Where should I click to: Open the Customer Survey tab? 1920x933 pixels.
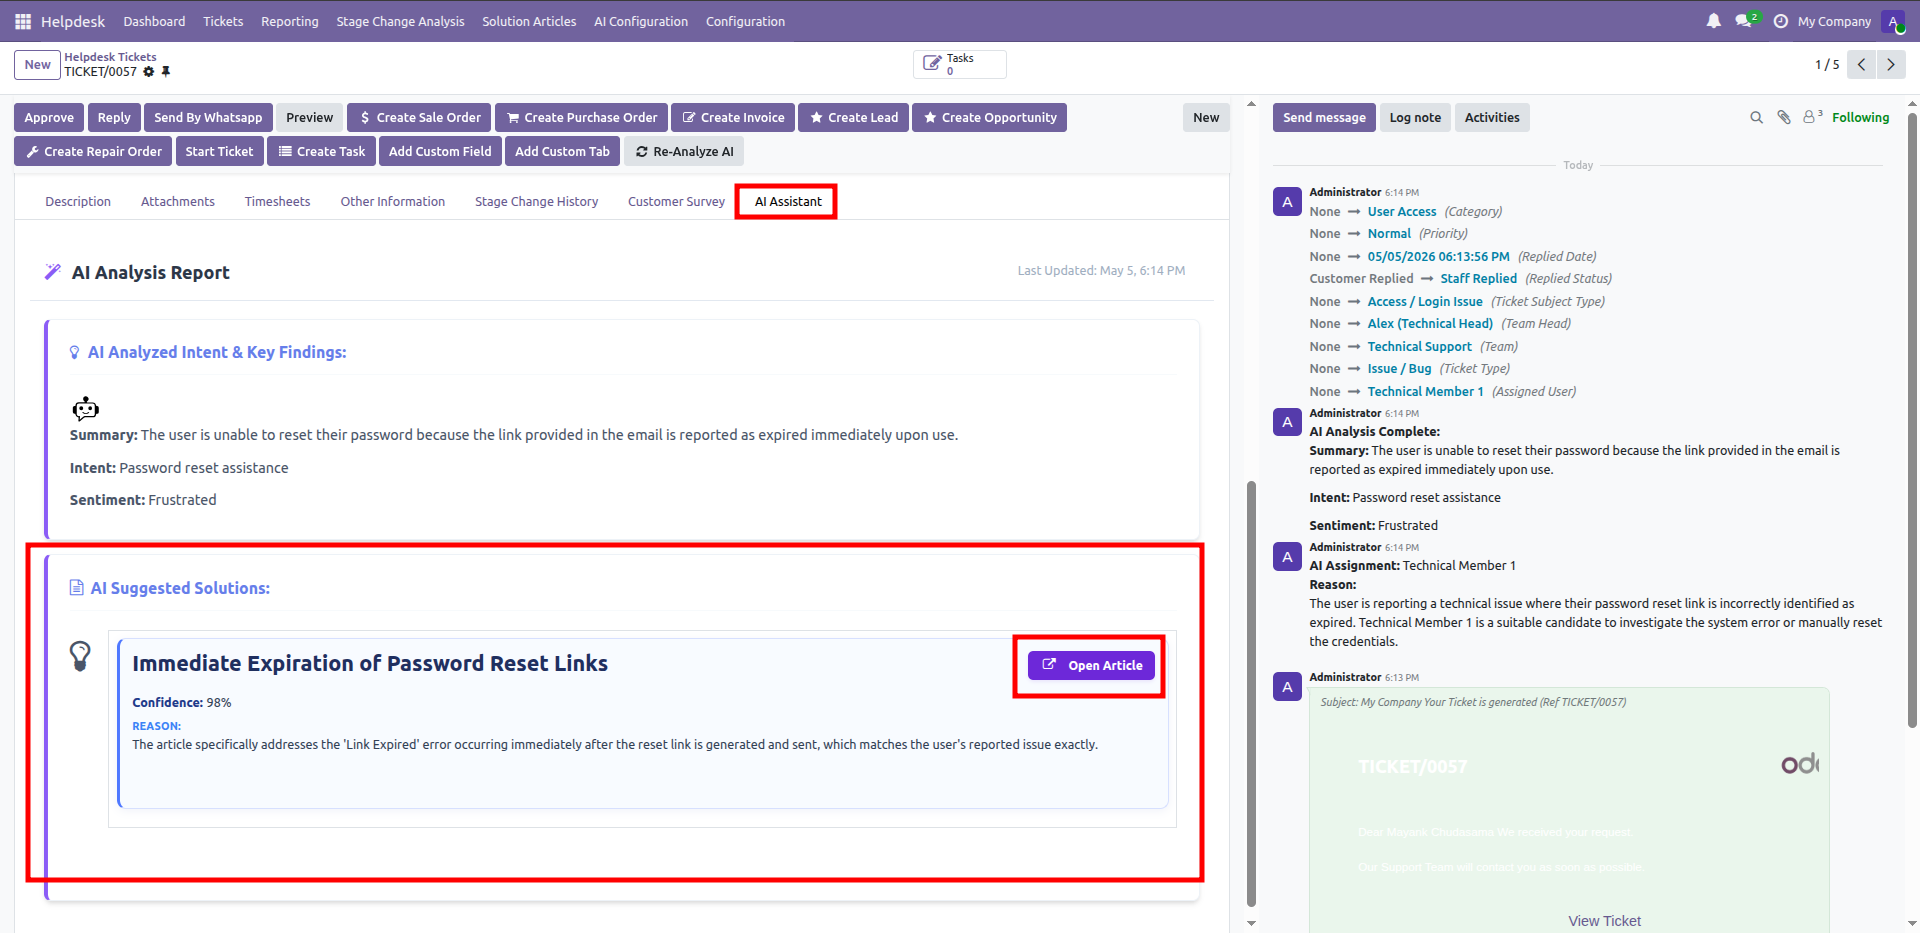[676, 202]
